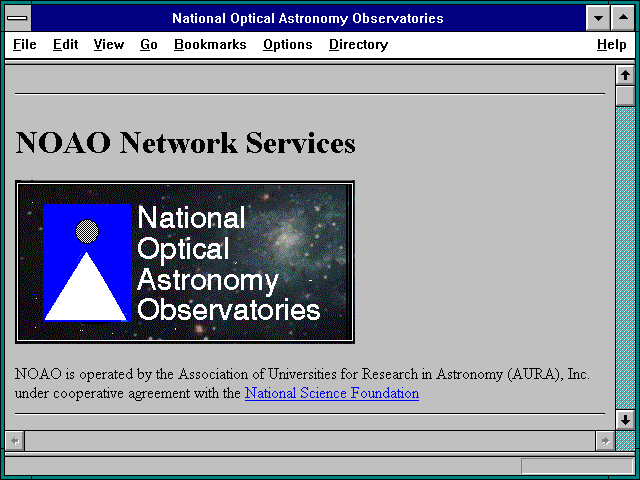Open the Edit menu
640x480 pixels.
tap(65, 44)
